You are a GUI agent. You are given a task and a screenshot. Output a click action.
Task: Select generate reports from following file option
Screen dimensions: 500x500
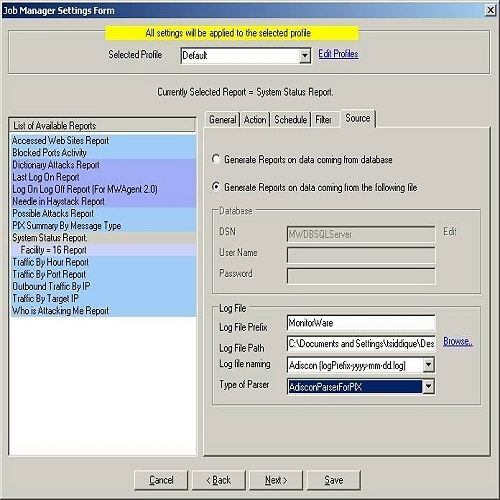click(216, 187)
